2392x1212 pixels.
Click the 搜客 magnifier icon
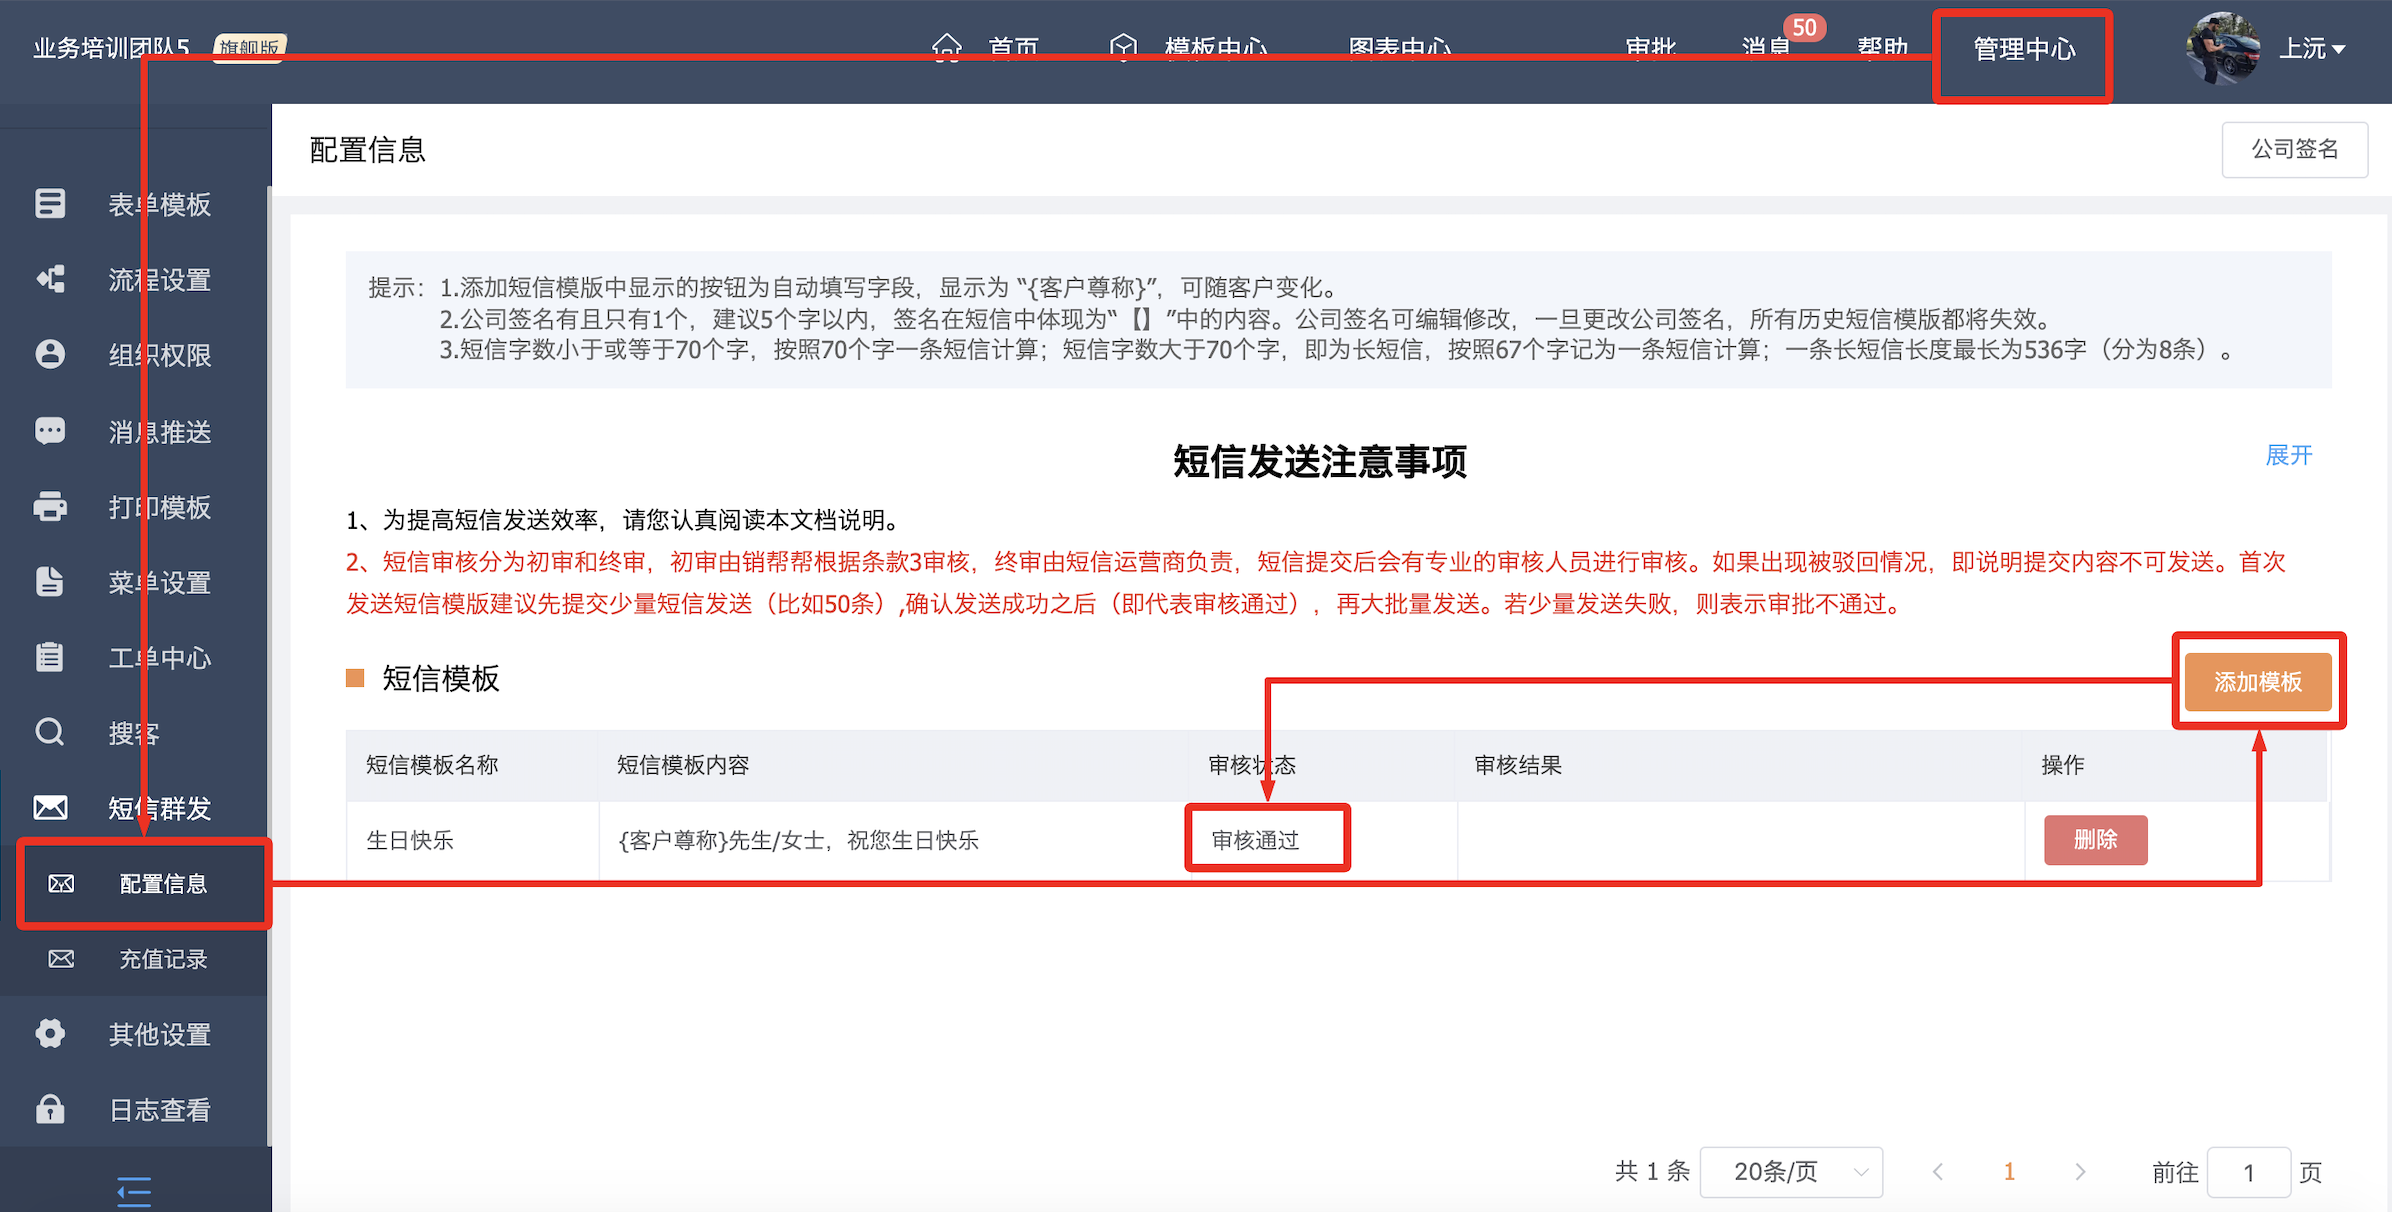50,732
